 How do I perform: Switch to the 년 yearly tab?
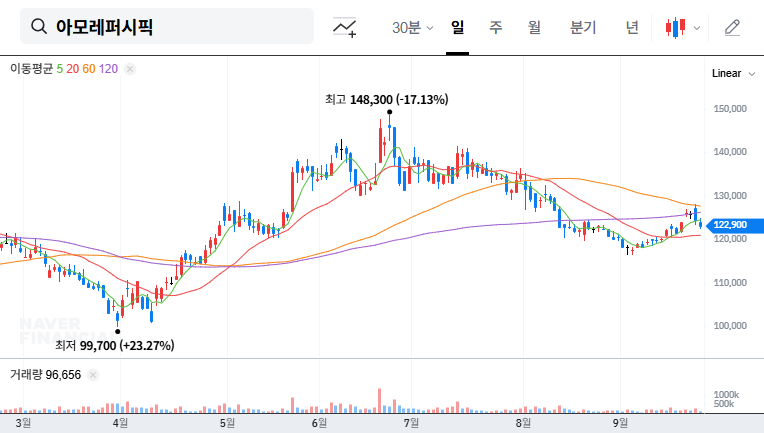632,27
